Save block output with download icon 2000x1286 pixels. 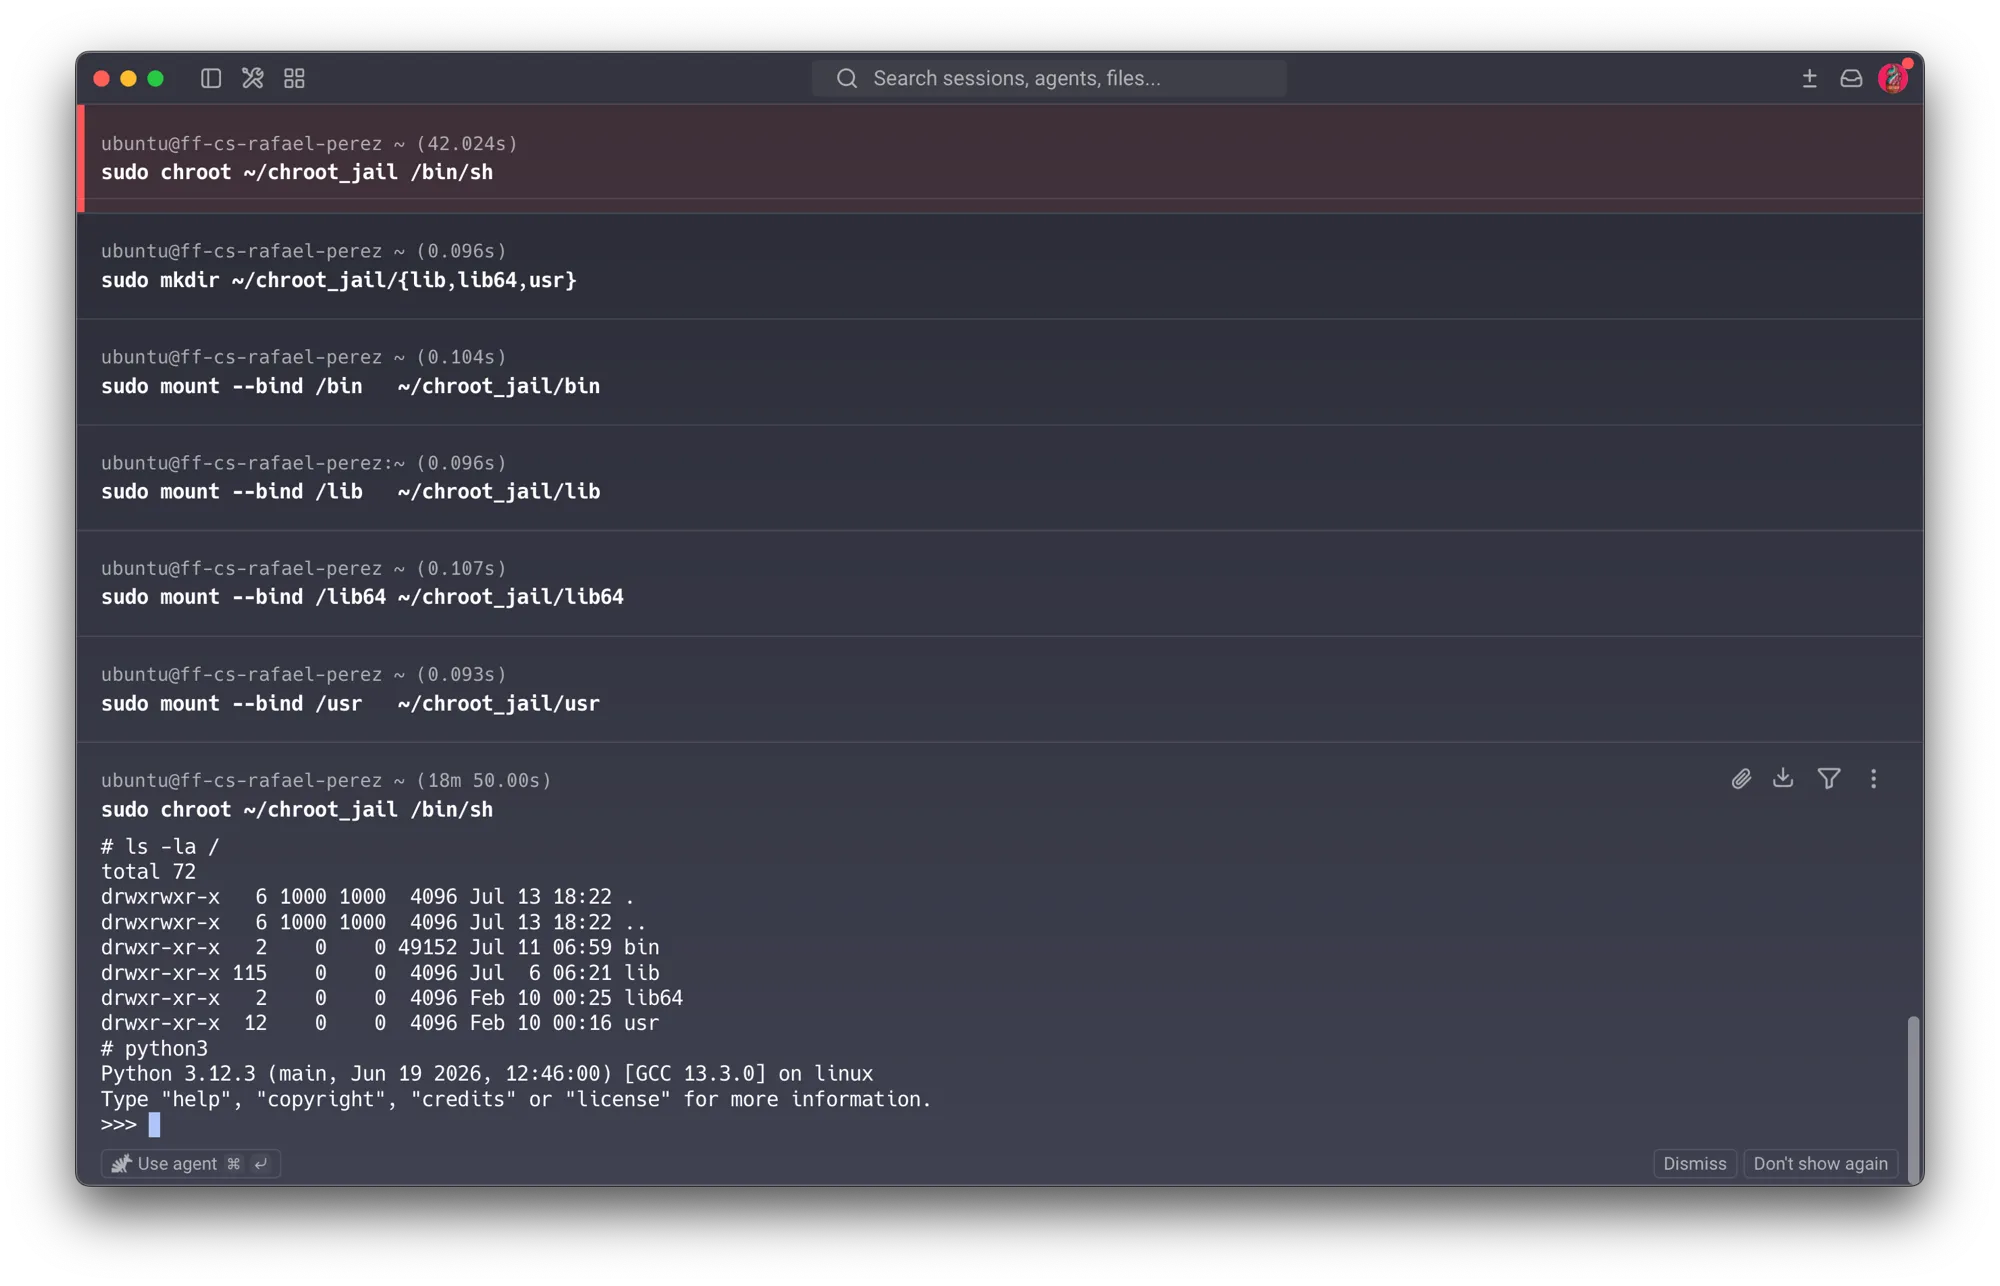pyautogui.click(x=1783, y=778)
